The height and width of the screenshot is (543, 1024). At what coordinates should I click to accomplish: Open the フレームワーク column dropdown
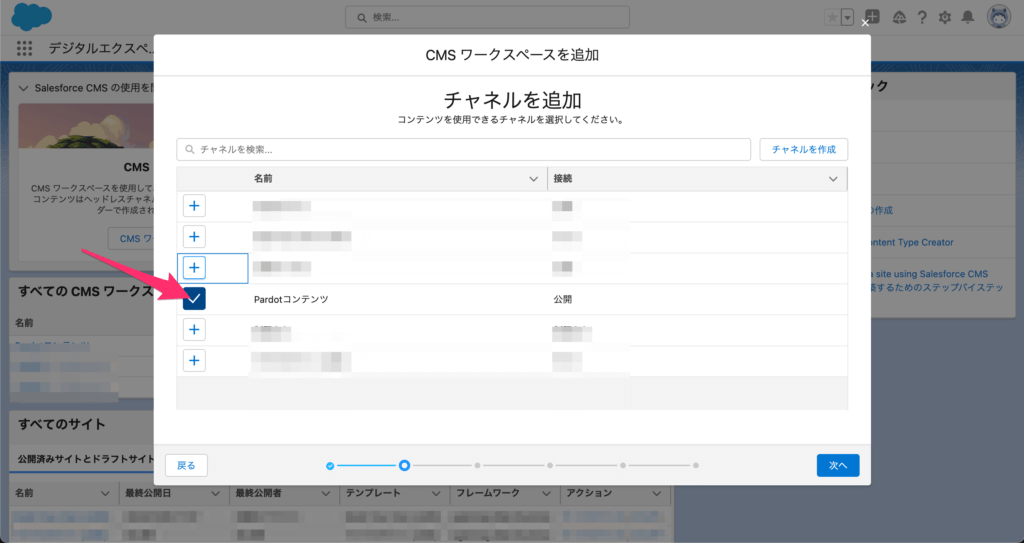(547, 493)
